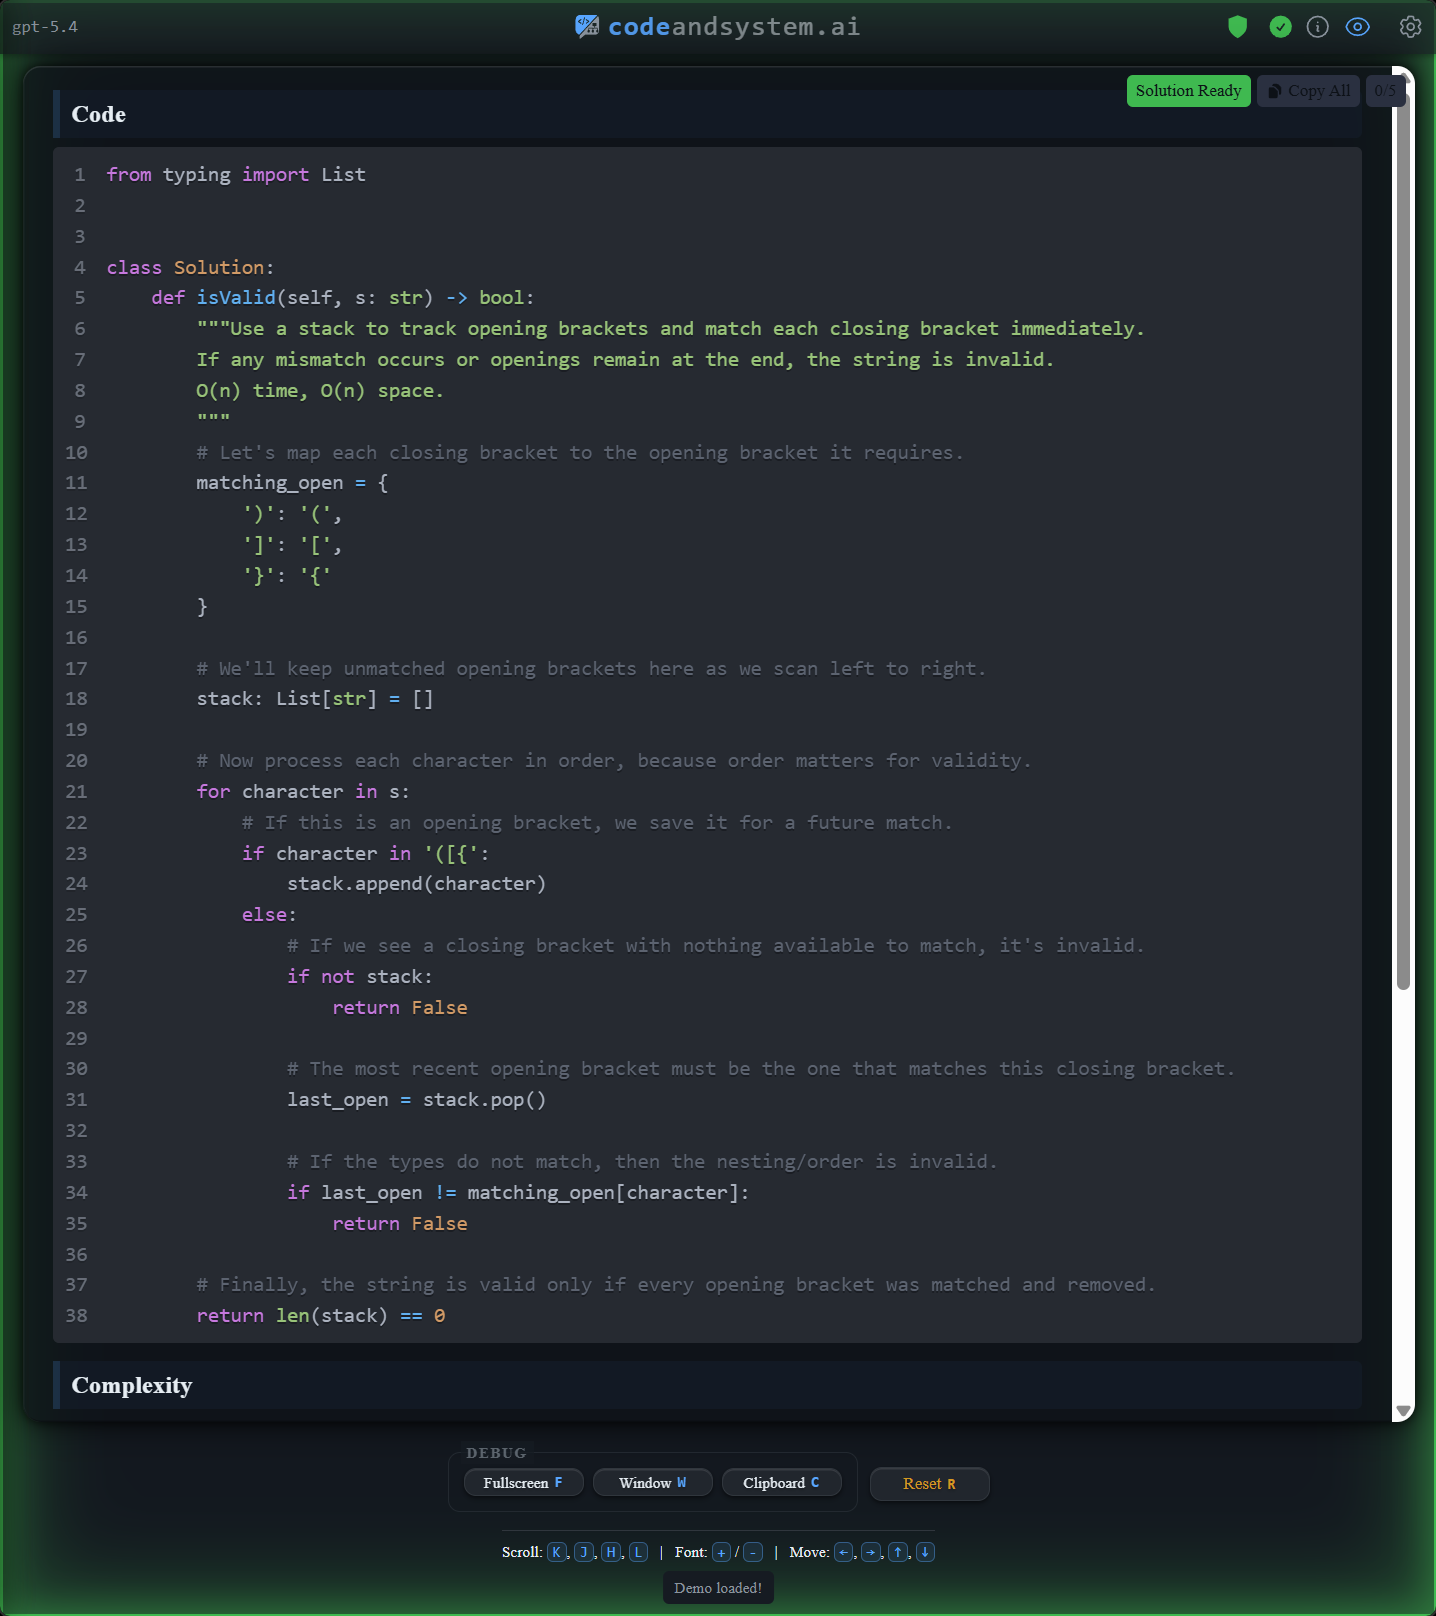This screenshot has height=1616, width=1436.
Task: Toggle the blue eye visibility icon
Action: (1357, 27)
